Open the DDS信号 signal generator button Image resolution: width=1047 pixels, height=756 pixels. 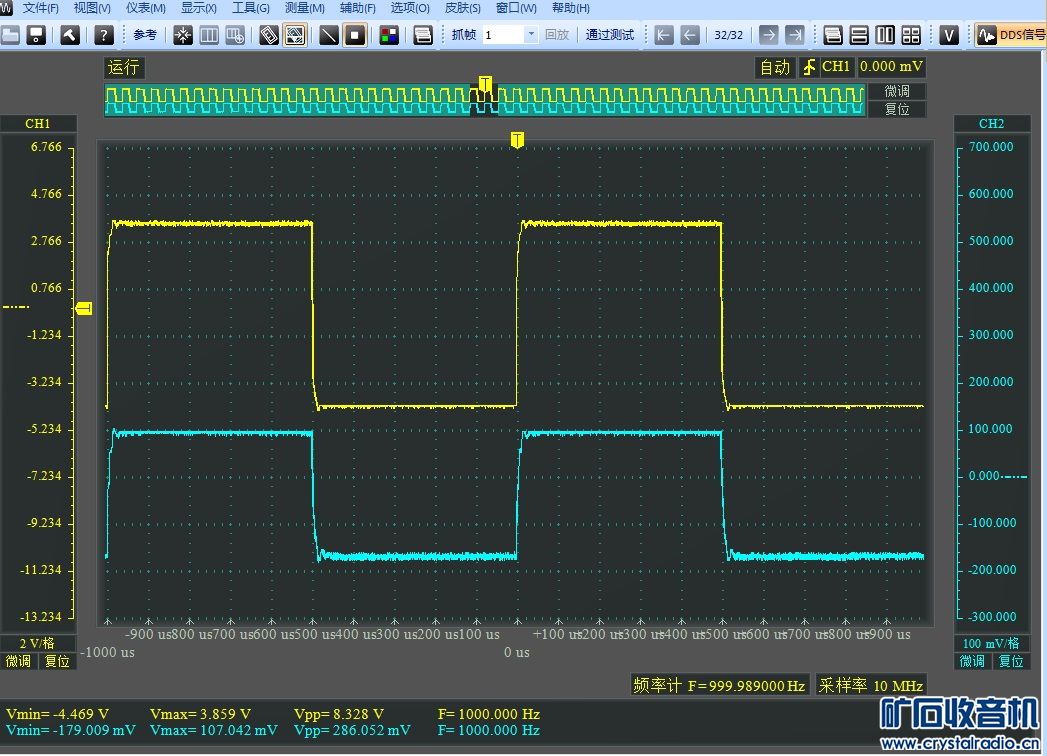click(1011, 35)
